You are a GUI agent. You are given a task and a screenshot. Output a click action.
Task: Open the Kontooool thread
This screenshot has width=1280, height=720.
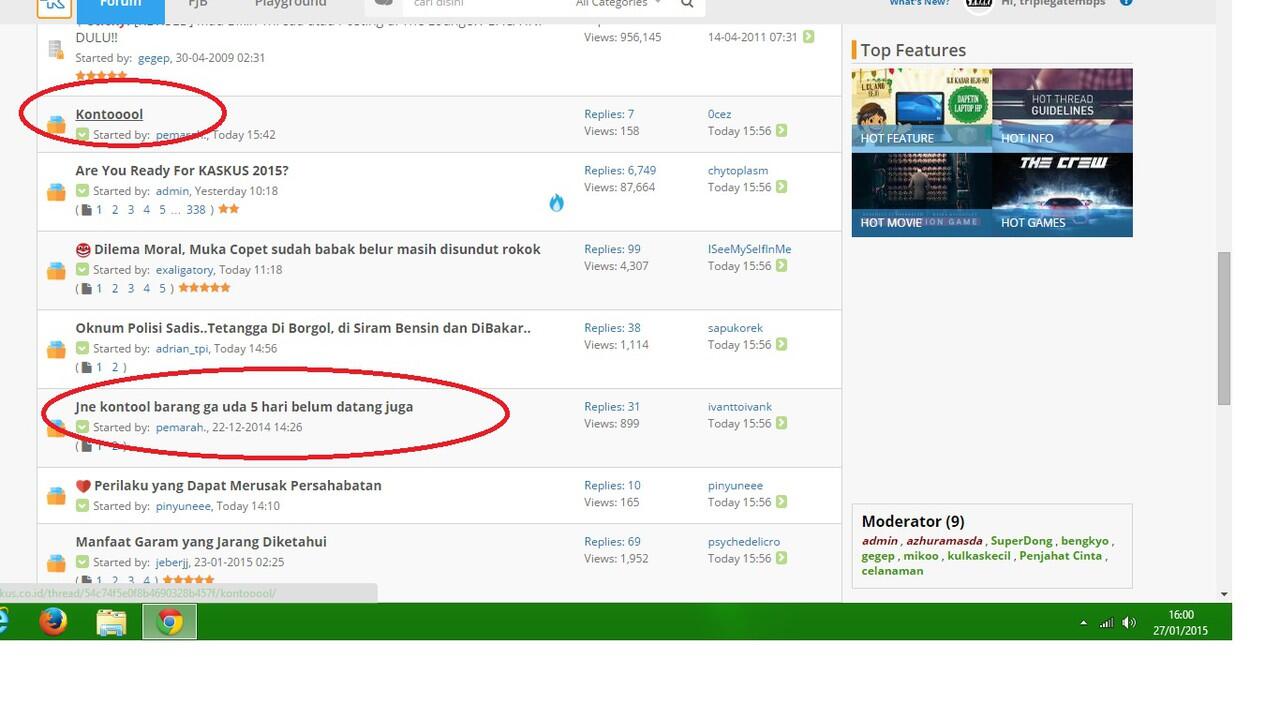109,114
